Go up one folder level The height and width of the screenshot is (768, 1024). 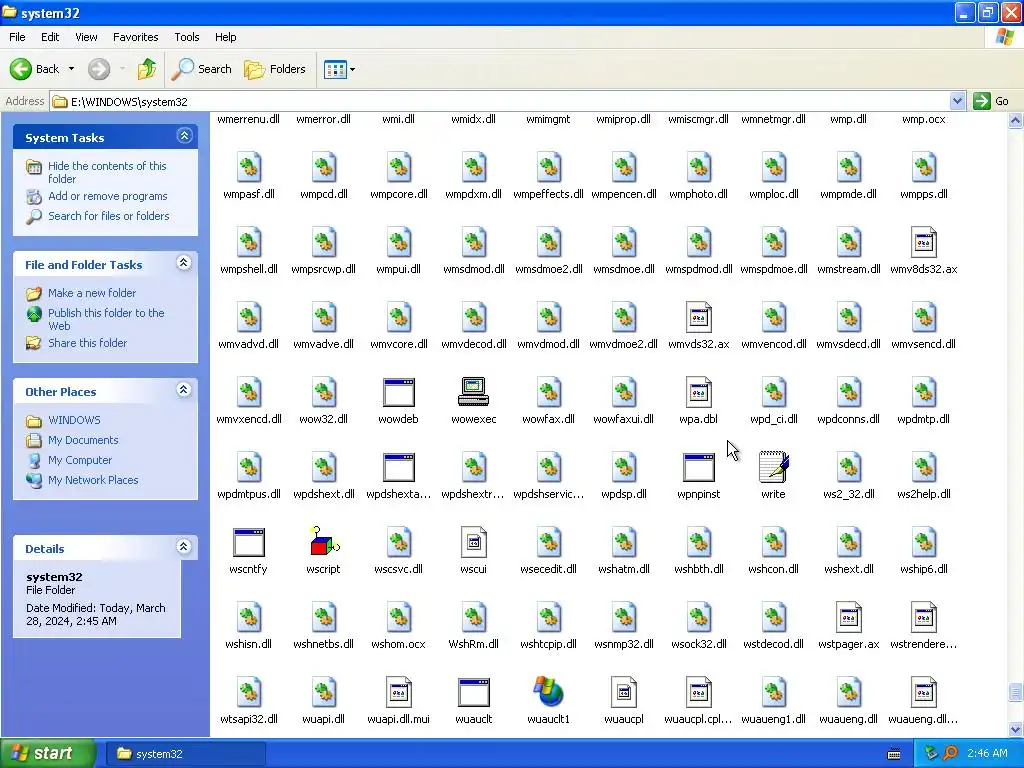[x=147, y=69]
